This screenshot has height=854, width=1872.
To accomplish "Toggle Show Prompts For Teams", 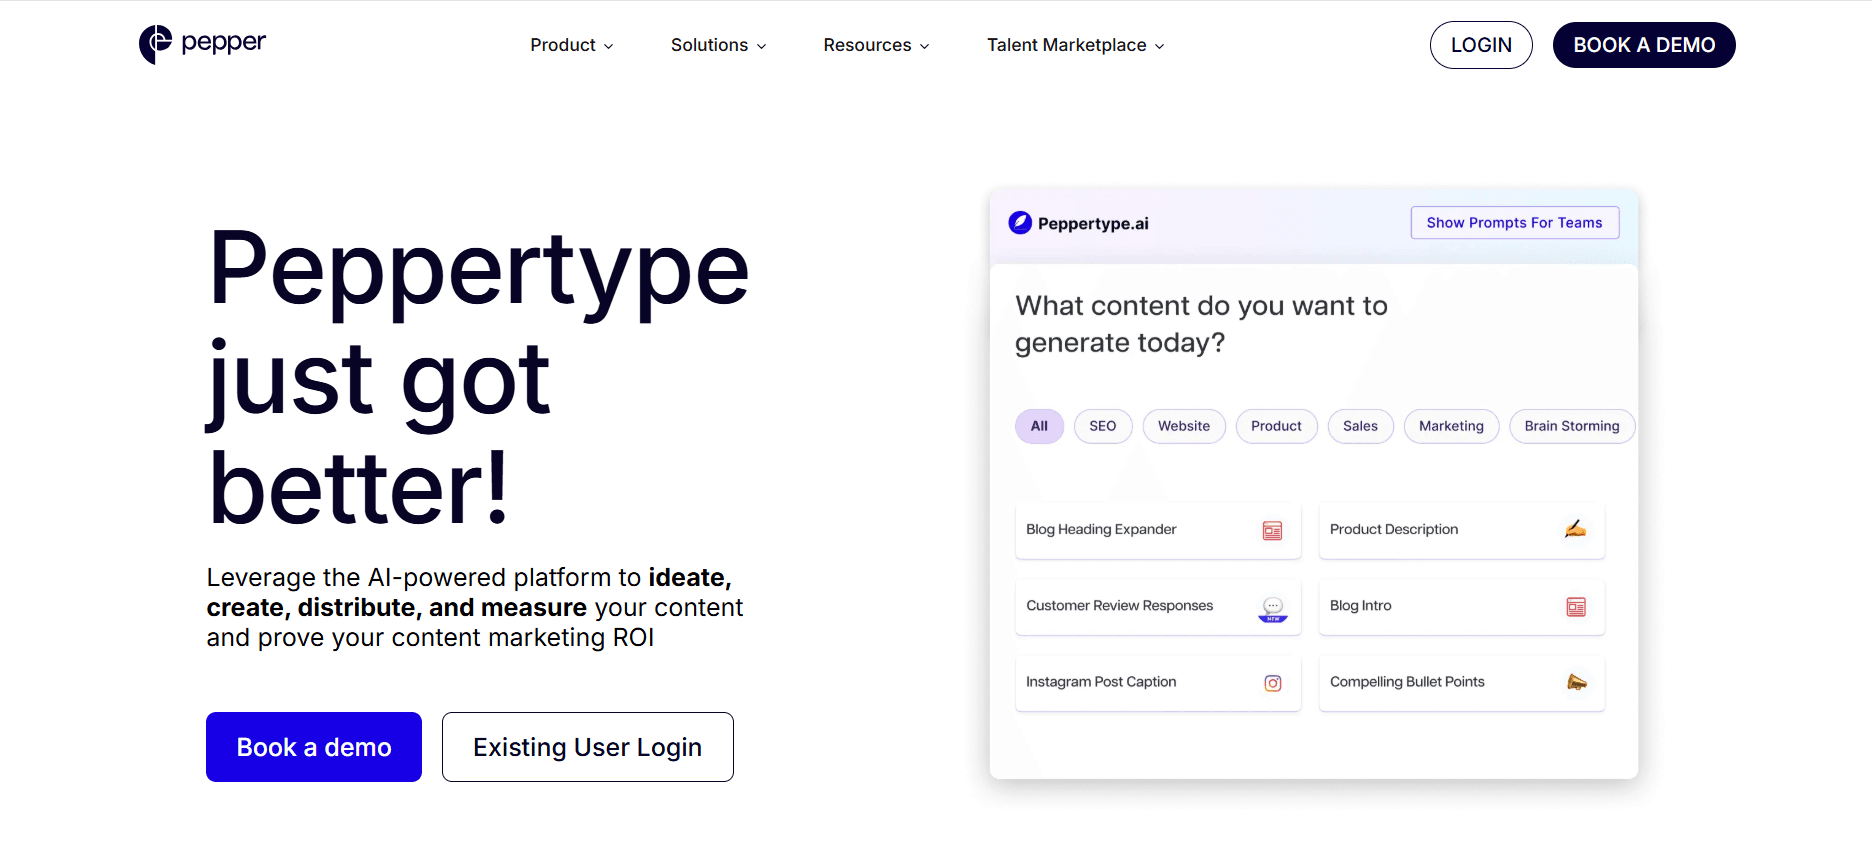I will point(1514,223).
